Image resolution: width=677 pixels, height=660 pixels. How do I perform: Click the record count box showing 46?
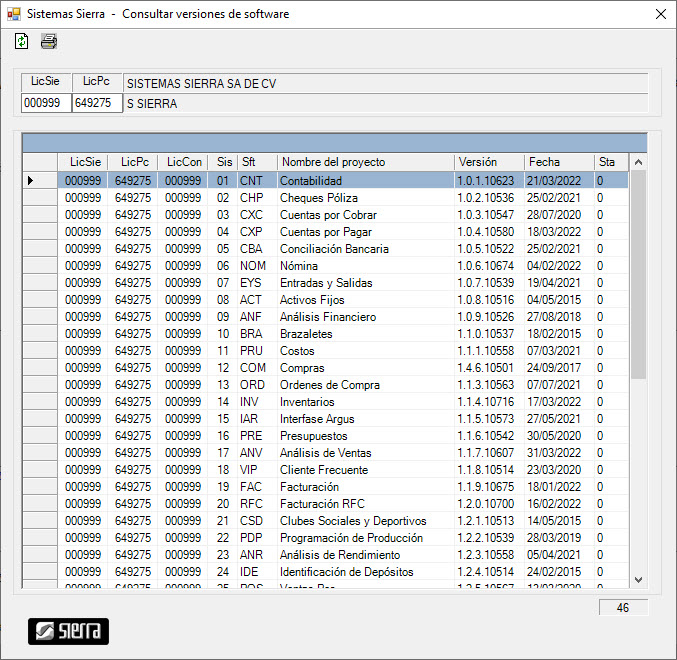(622, 607)
